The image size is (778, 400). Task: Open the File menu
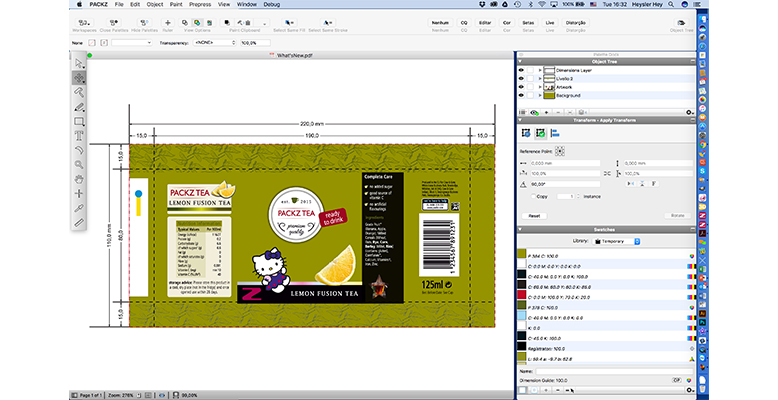[x=119, y=4]
